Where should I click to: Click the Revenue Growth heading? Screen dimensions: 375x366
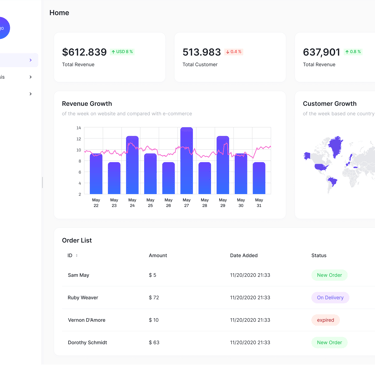point(87,104)
